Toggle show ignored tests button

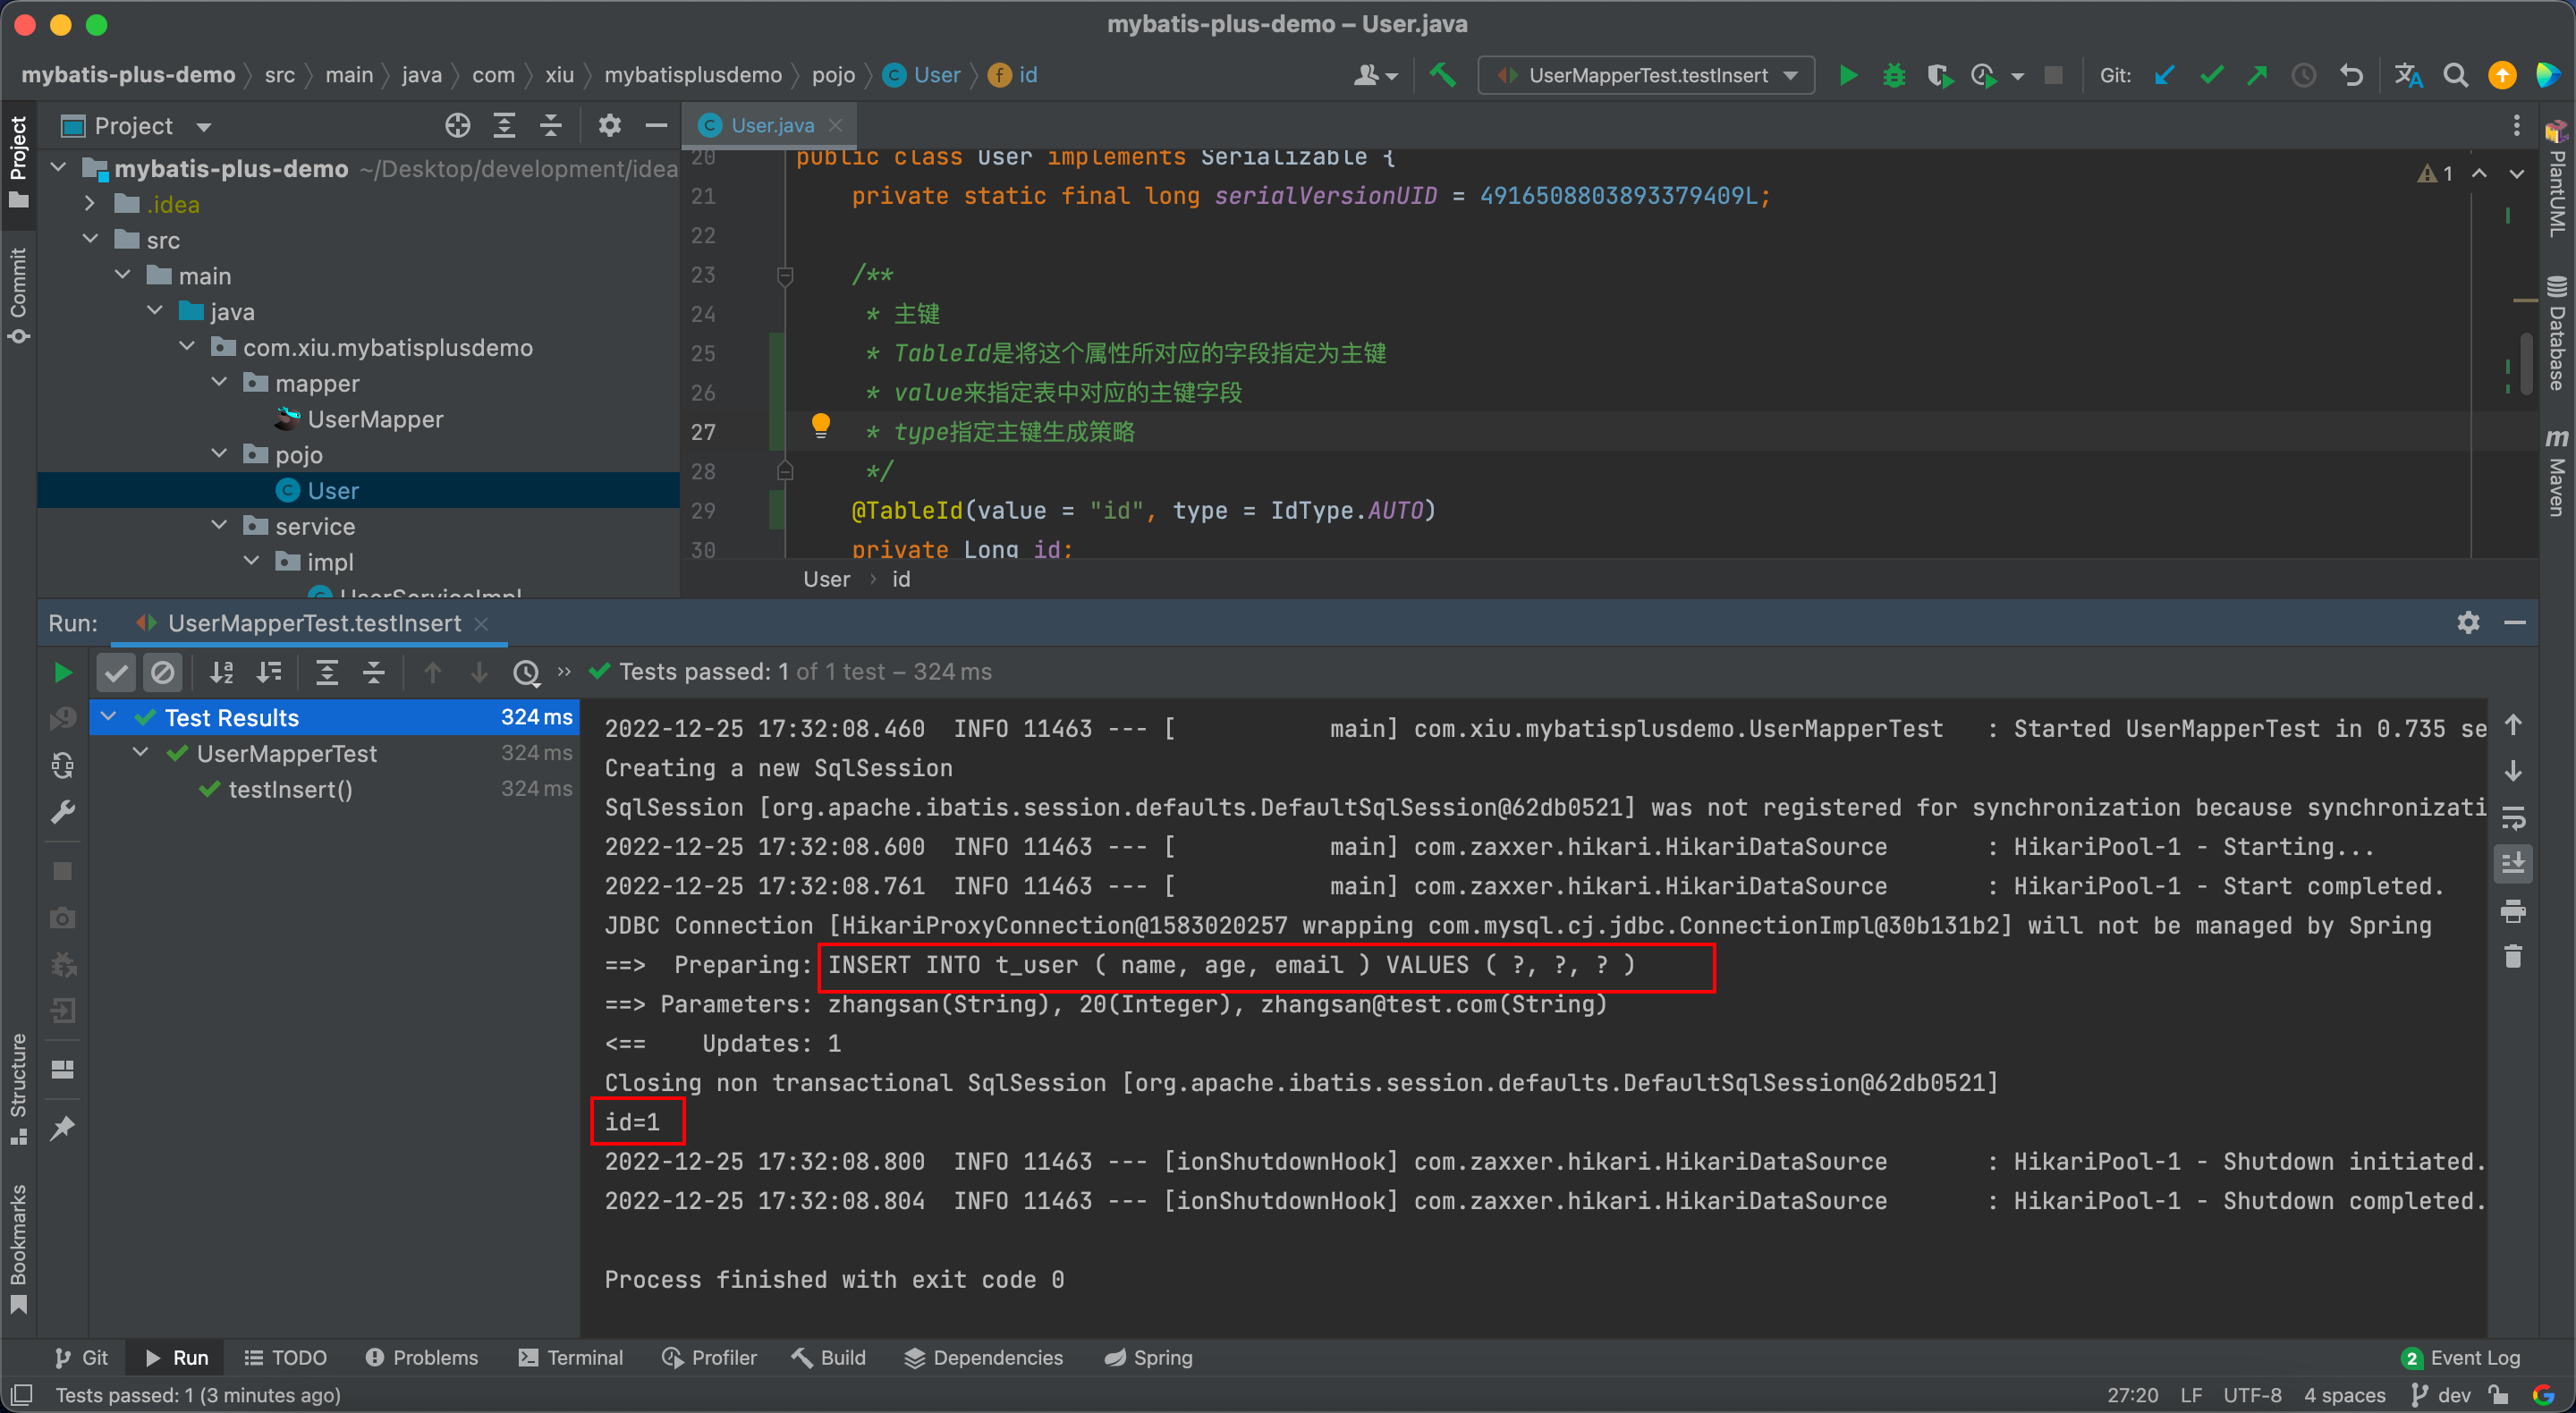(163, 672)
